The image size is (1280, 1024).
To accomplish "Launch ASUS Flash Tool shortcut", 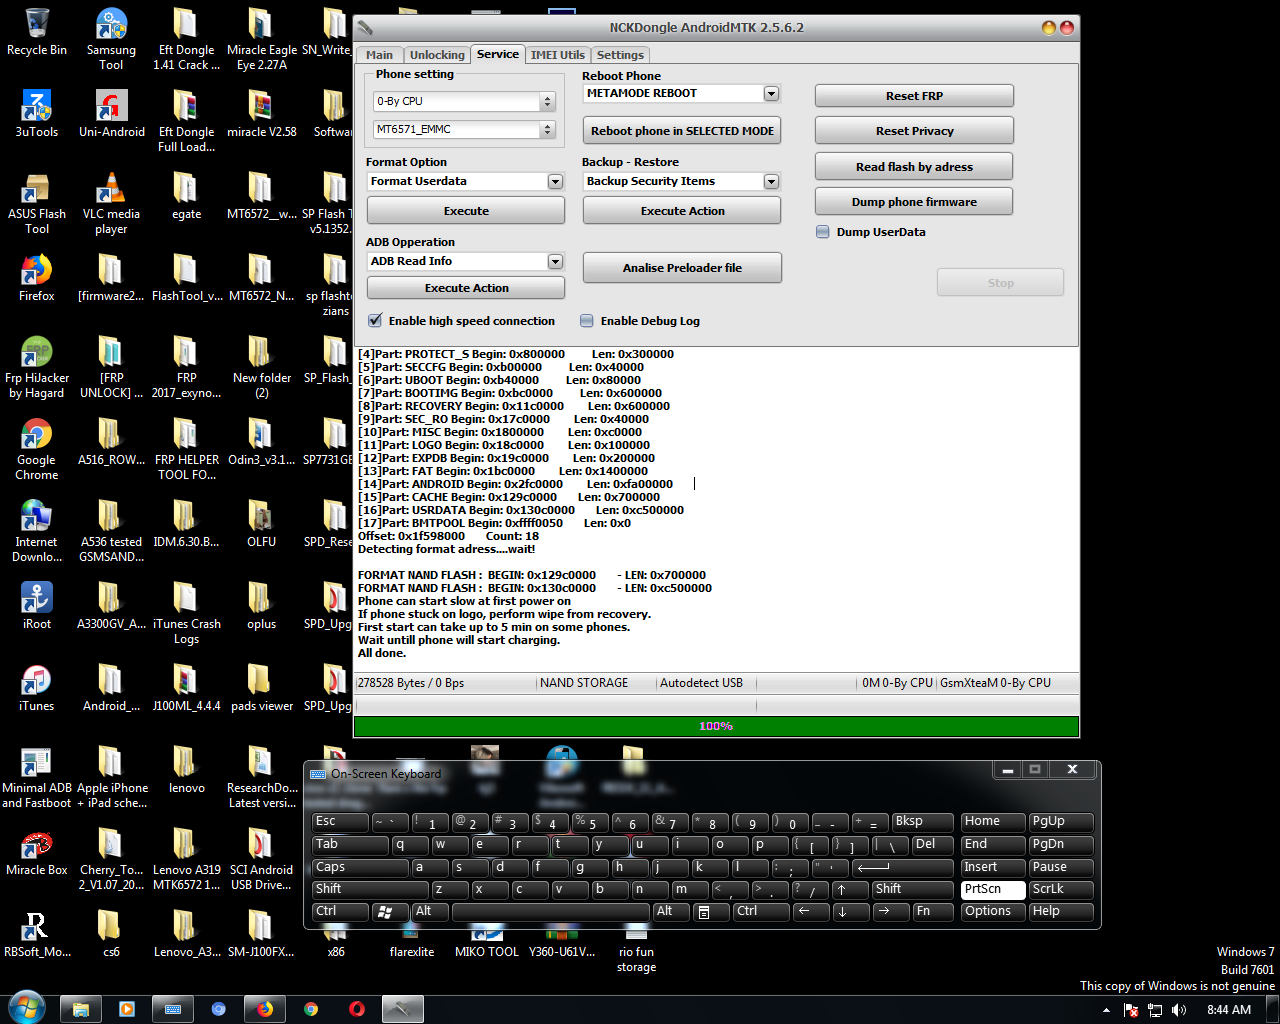I will coord(37,203).
